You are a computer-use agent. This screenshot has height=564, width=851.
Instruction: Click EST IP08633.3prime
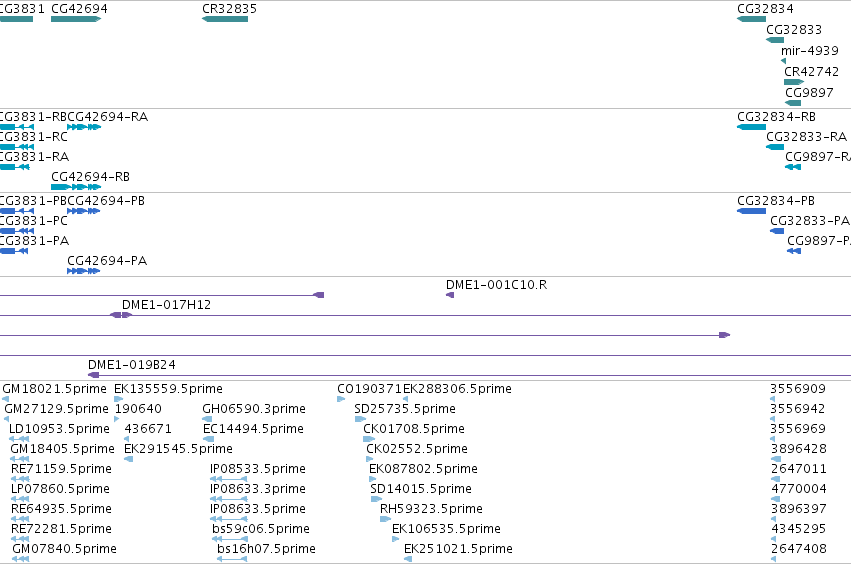(x=258, y=489)
